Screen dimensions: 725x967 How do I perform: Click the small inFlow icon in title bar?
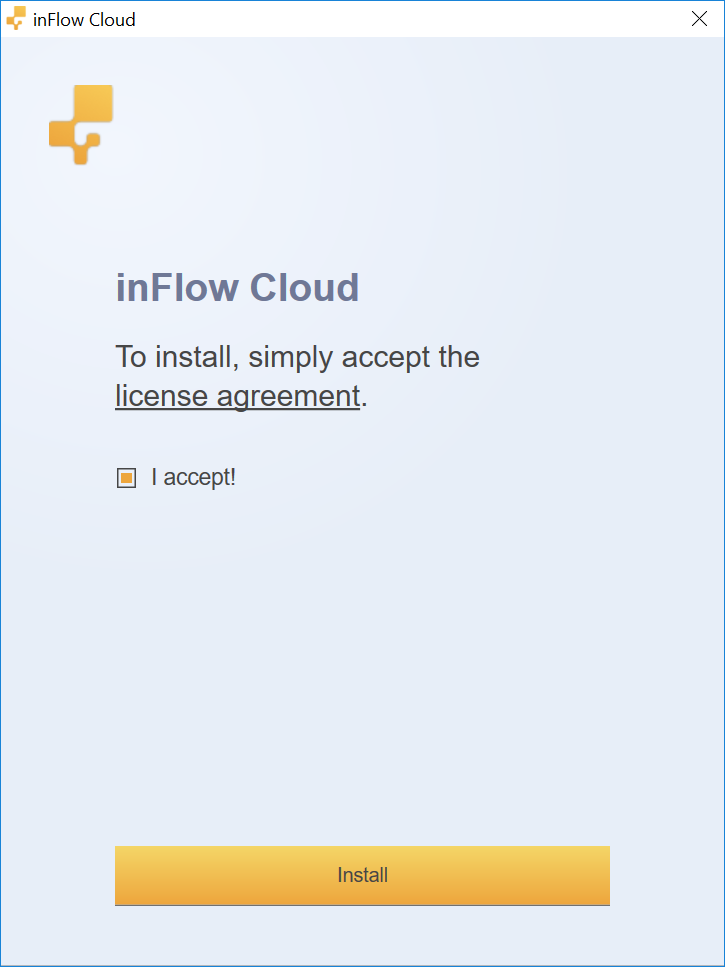point(16,19)
